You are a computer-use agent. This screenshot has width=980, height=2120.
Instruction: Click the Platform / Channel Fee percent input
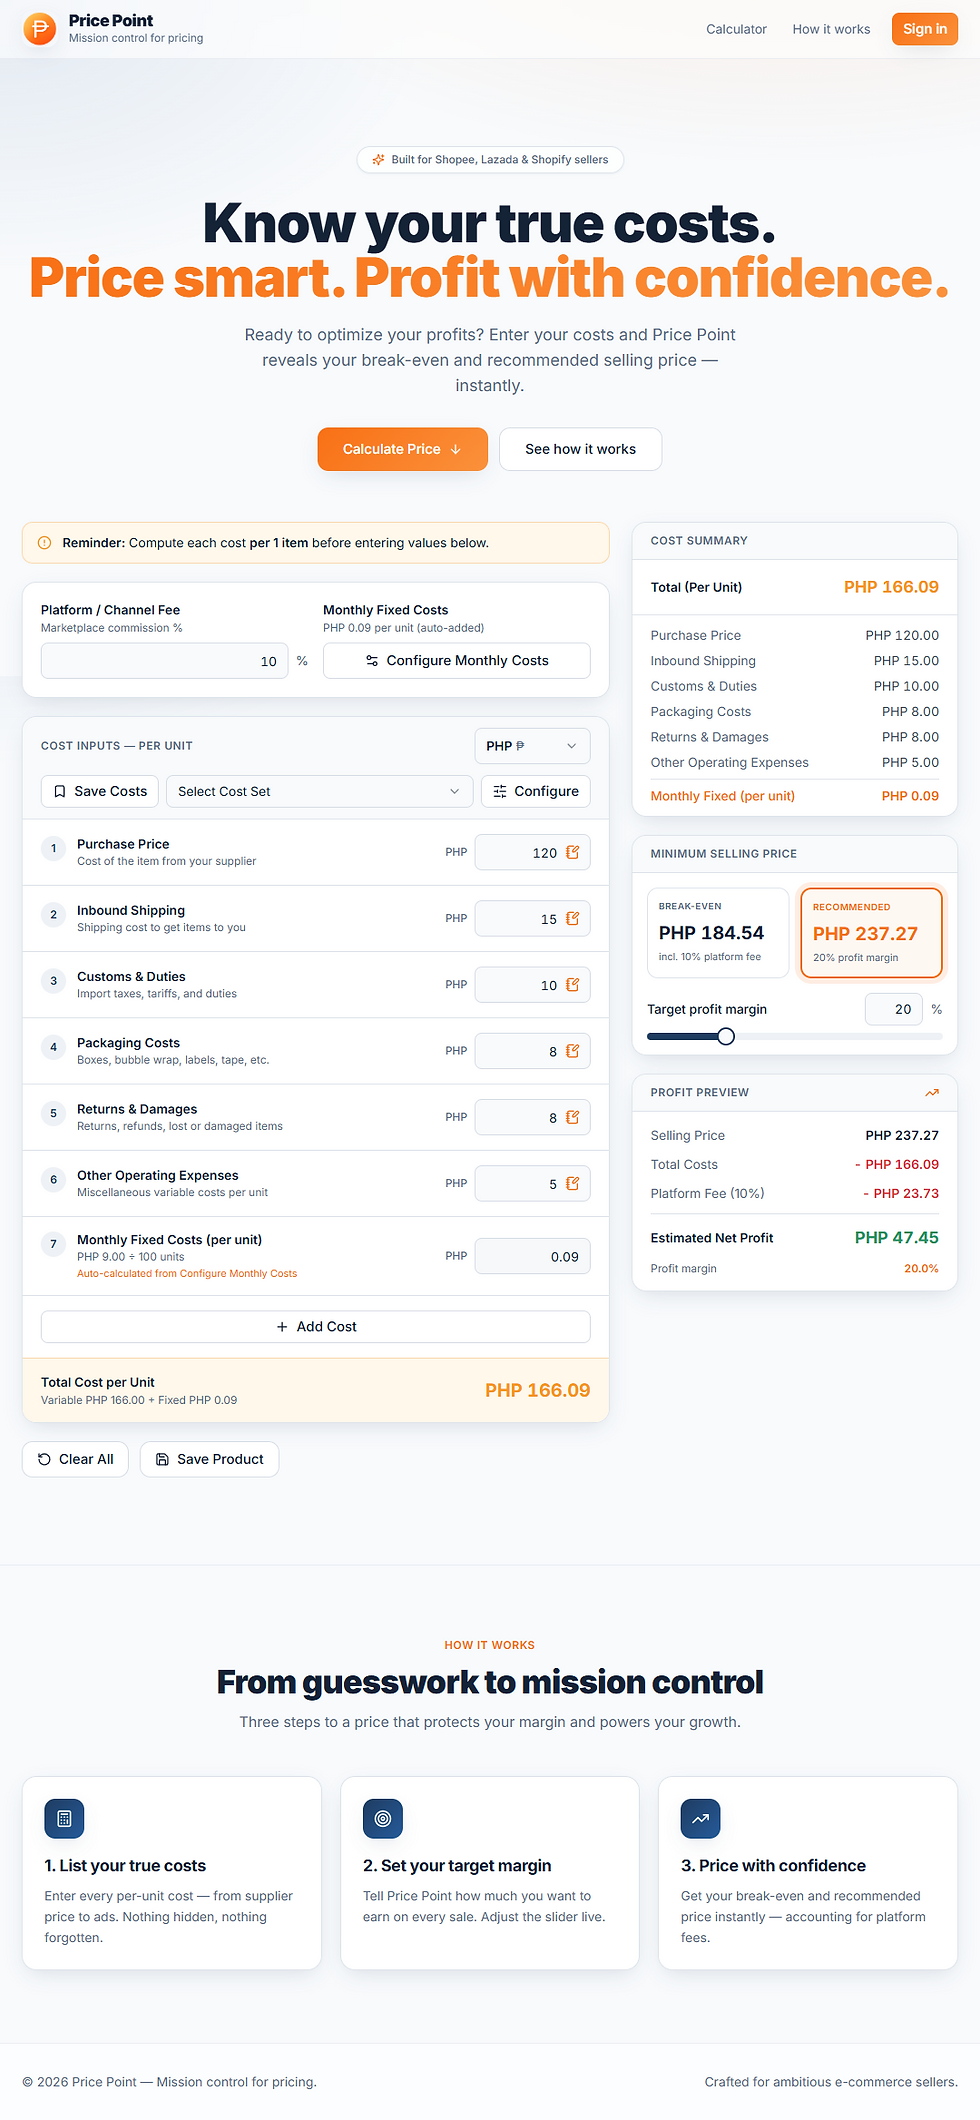point(165,660)
